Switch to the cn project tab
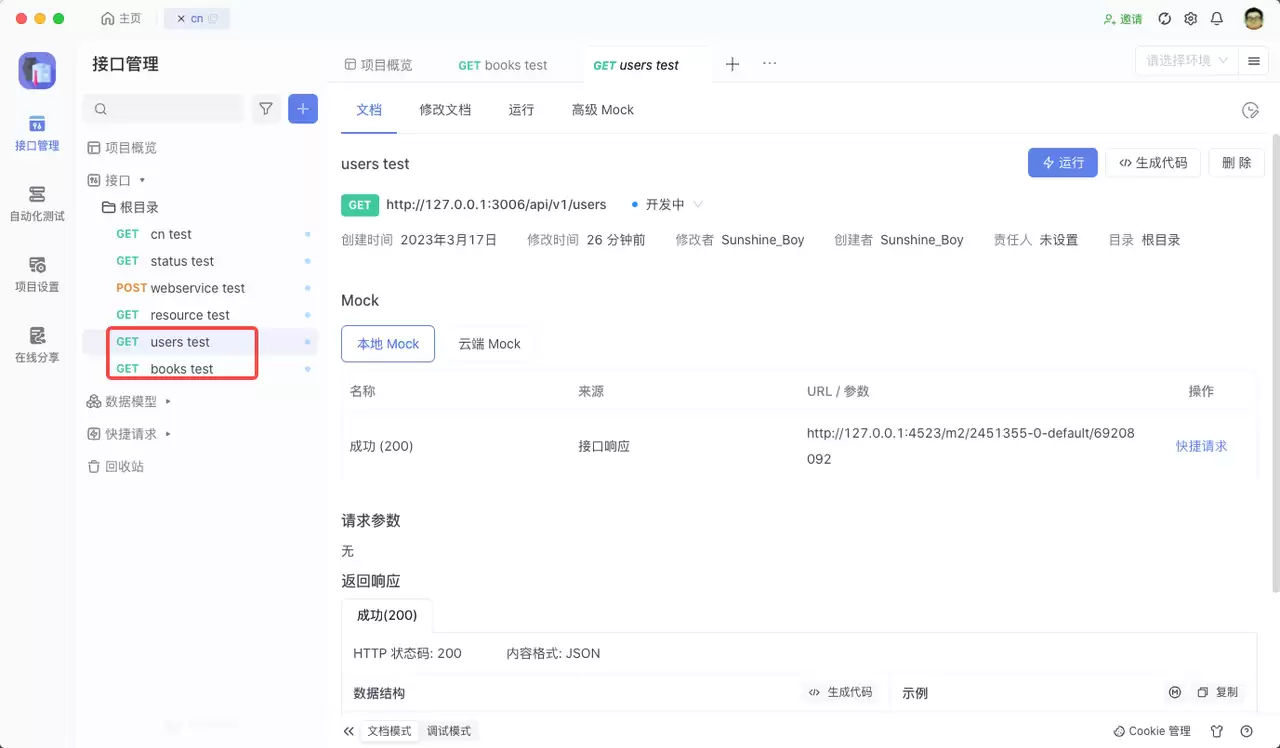The height and width of the screenshot is (748, 1280). (x=197, y=19)
